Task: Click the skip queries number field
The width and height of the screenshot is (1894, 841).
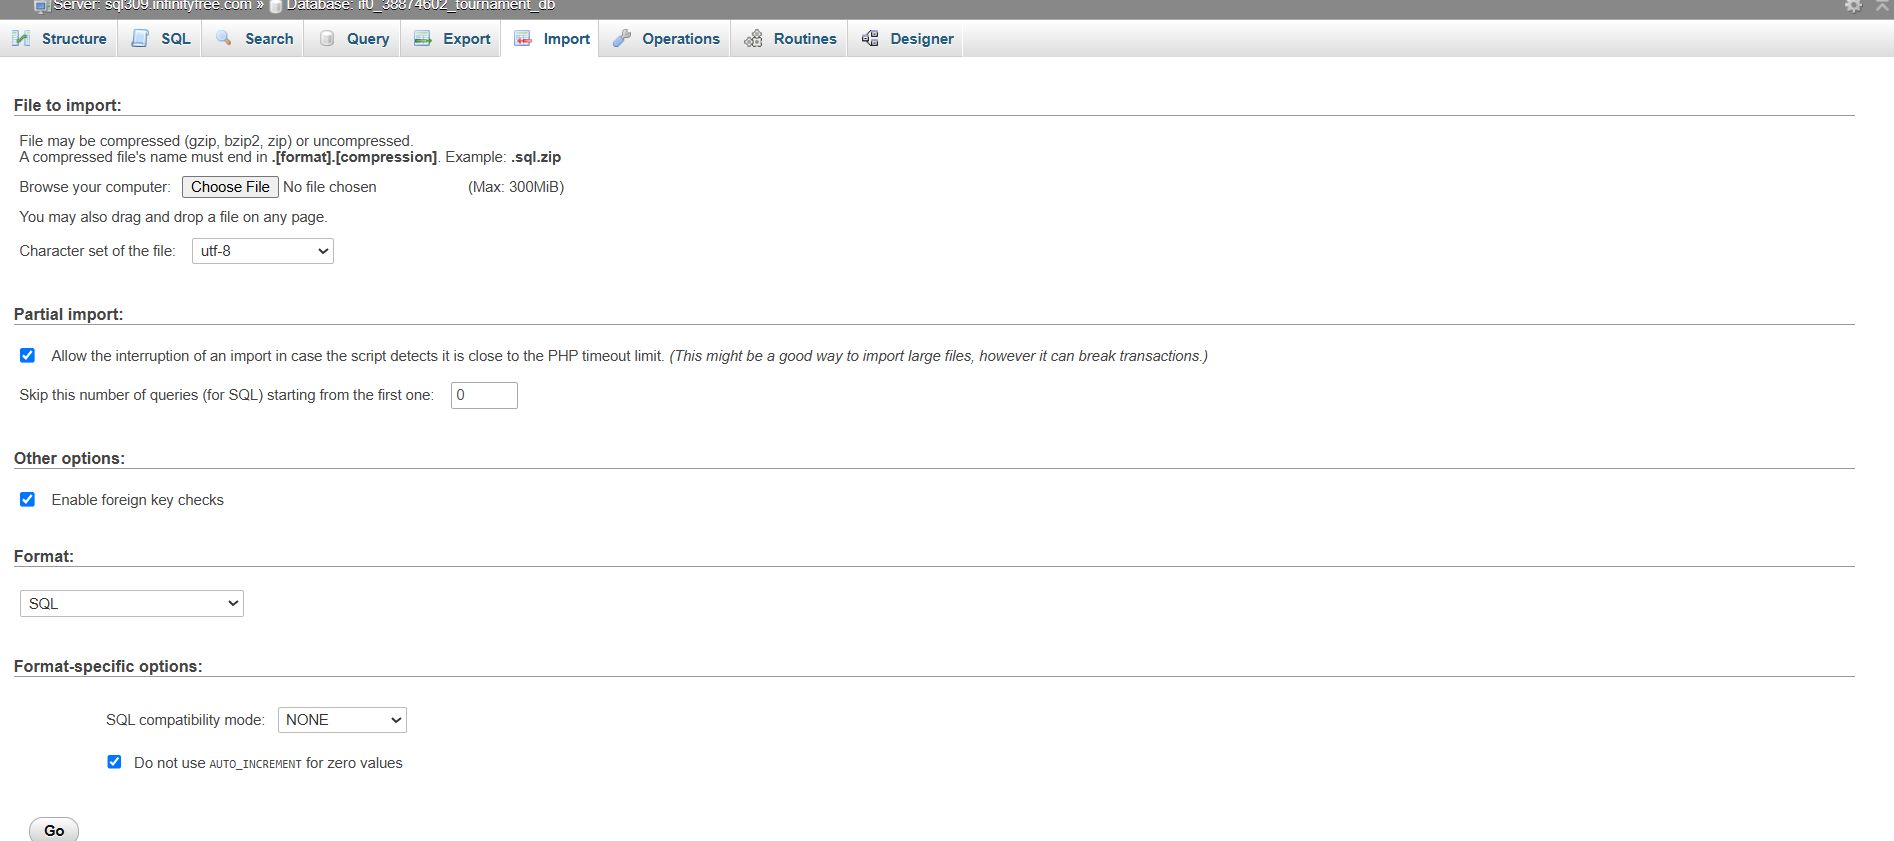Action: point(484,395)
